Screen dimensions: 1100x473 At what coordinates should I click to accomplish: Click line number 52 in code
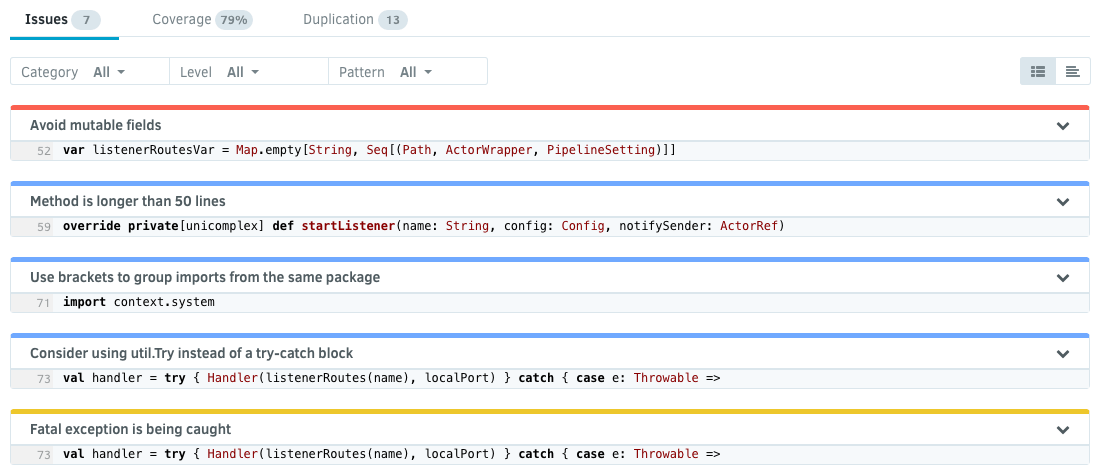click(x=43, y=151)
